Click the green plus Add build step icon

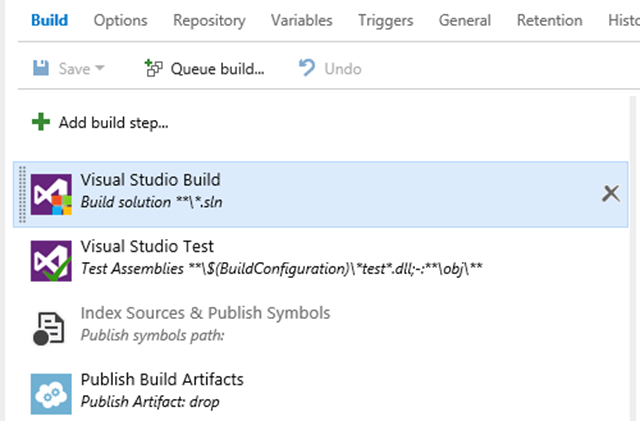coord(41,122)
